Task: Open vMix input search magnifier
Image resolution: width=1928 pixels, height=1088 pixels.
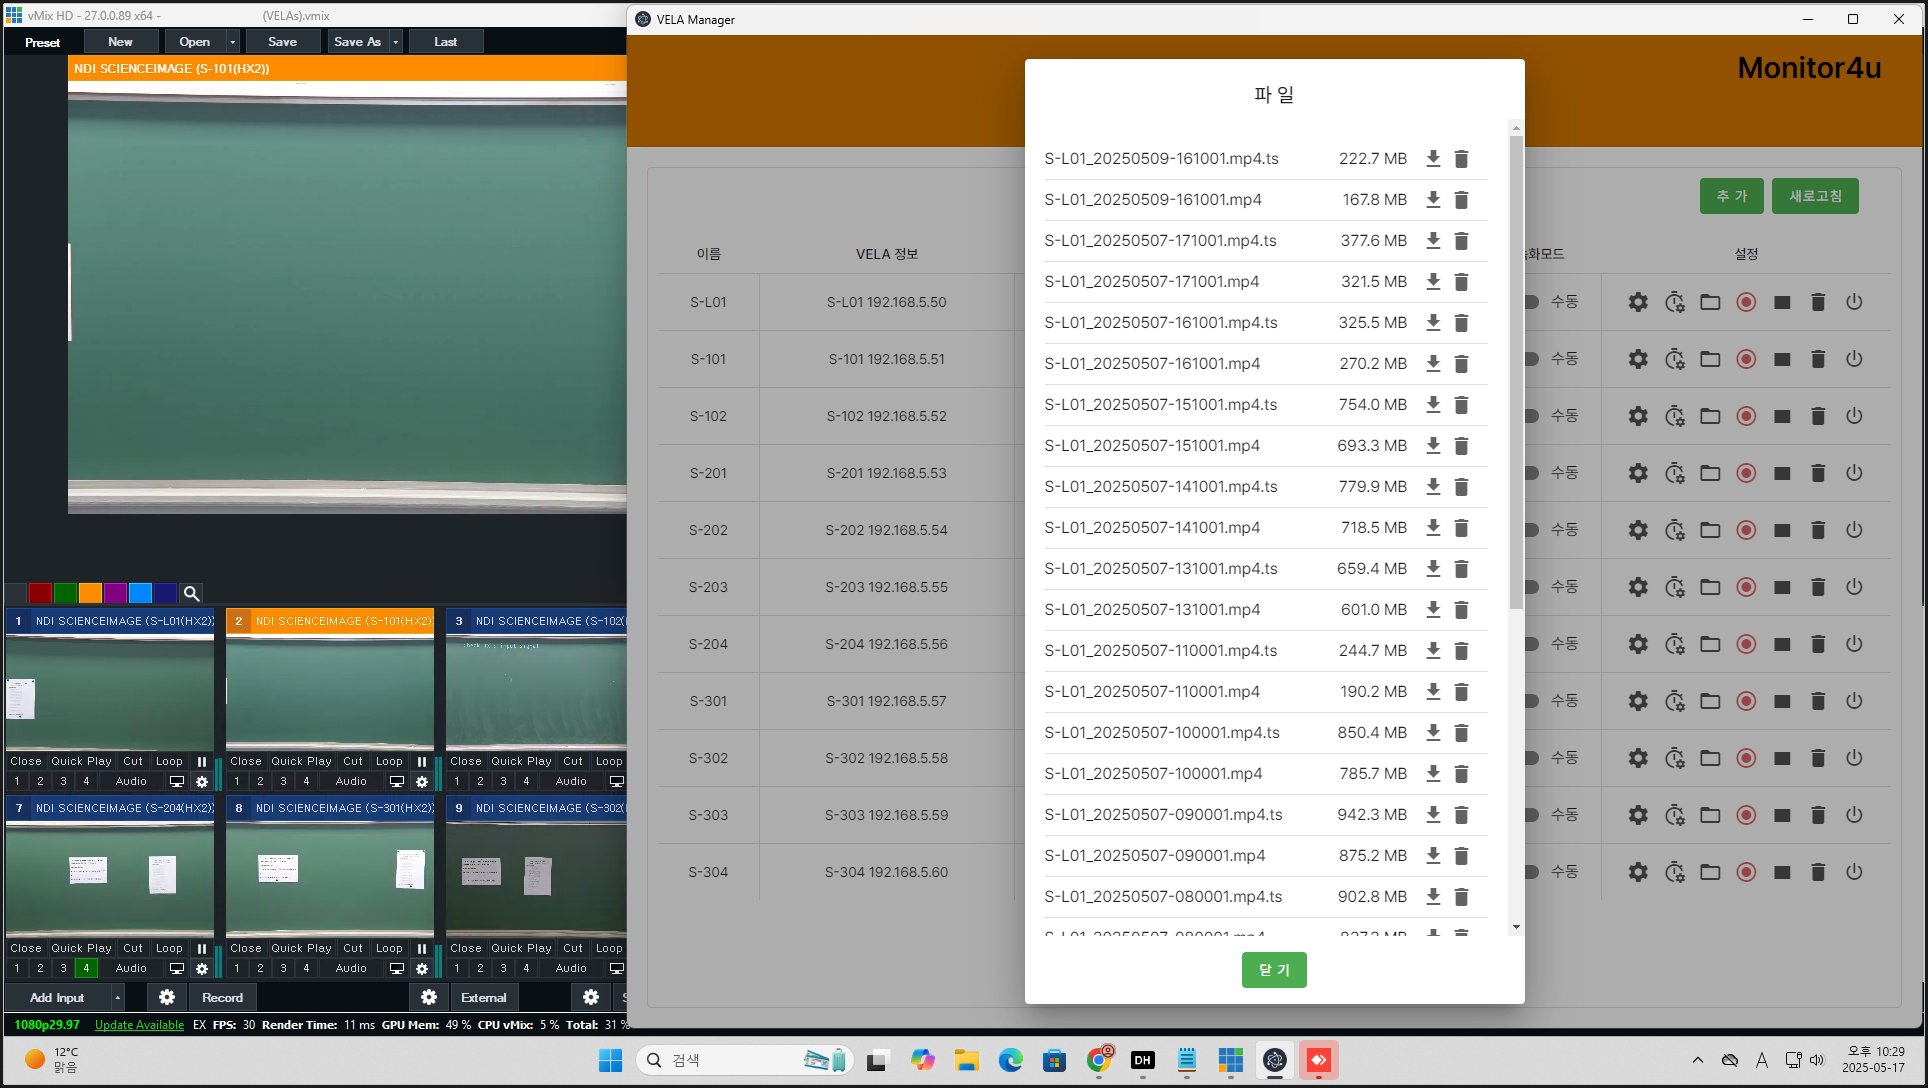Action: tap(191, 593)
